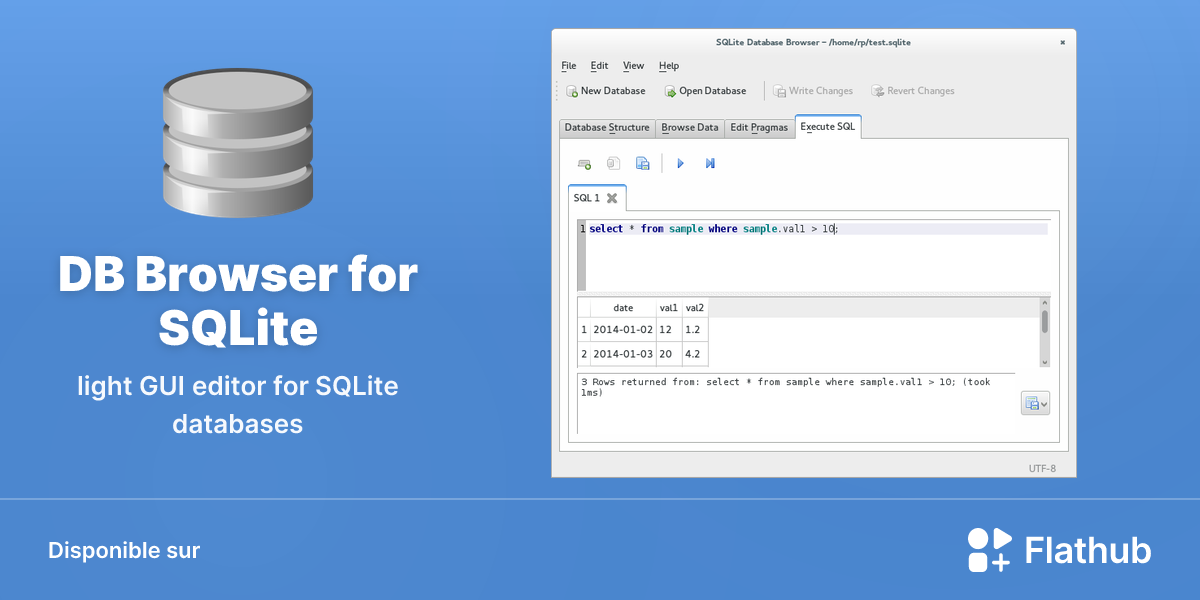Click the Disponible sur text
Image resolution: width=1200 pixels, height=600 pixels.
coord(124,550)
